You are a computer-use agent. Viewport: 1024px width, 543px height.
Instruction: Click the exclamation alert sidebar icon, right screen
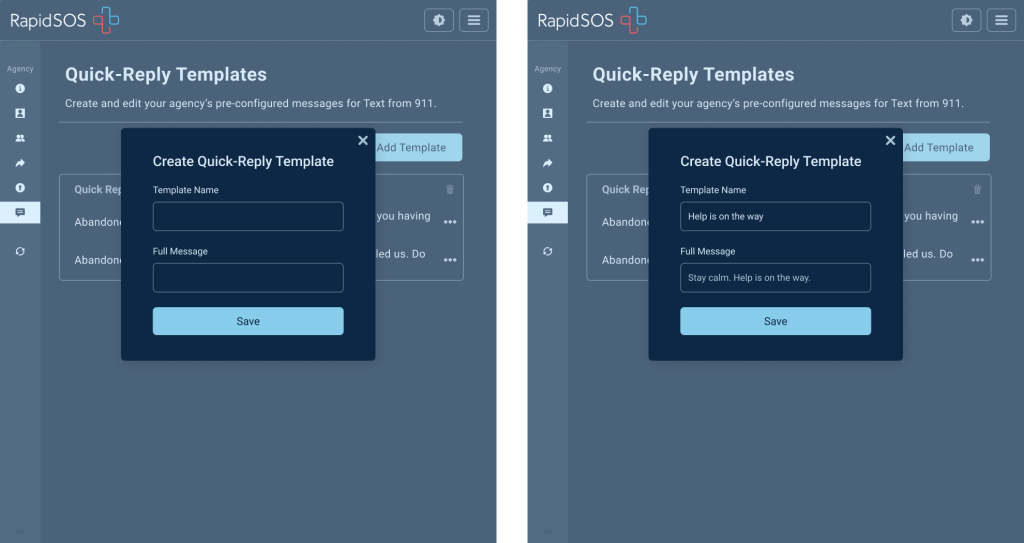[x=547, y=188]
